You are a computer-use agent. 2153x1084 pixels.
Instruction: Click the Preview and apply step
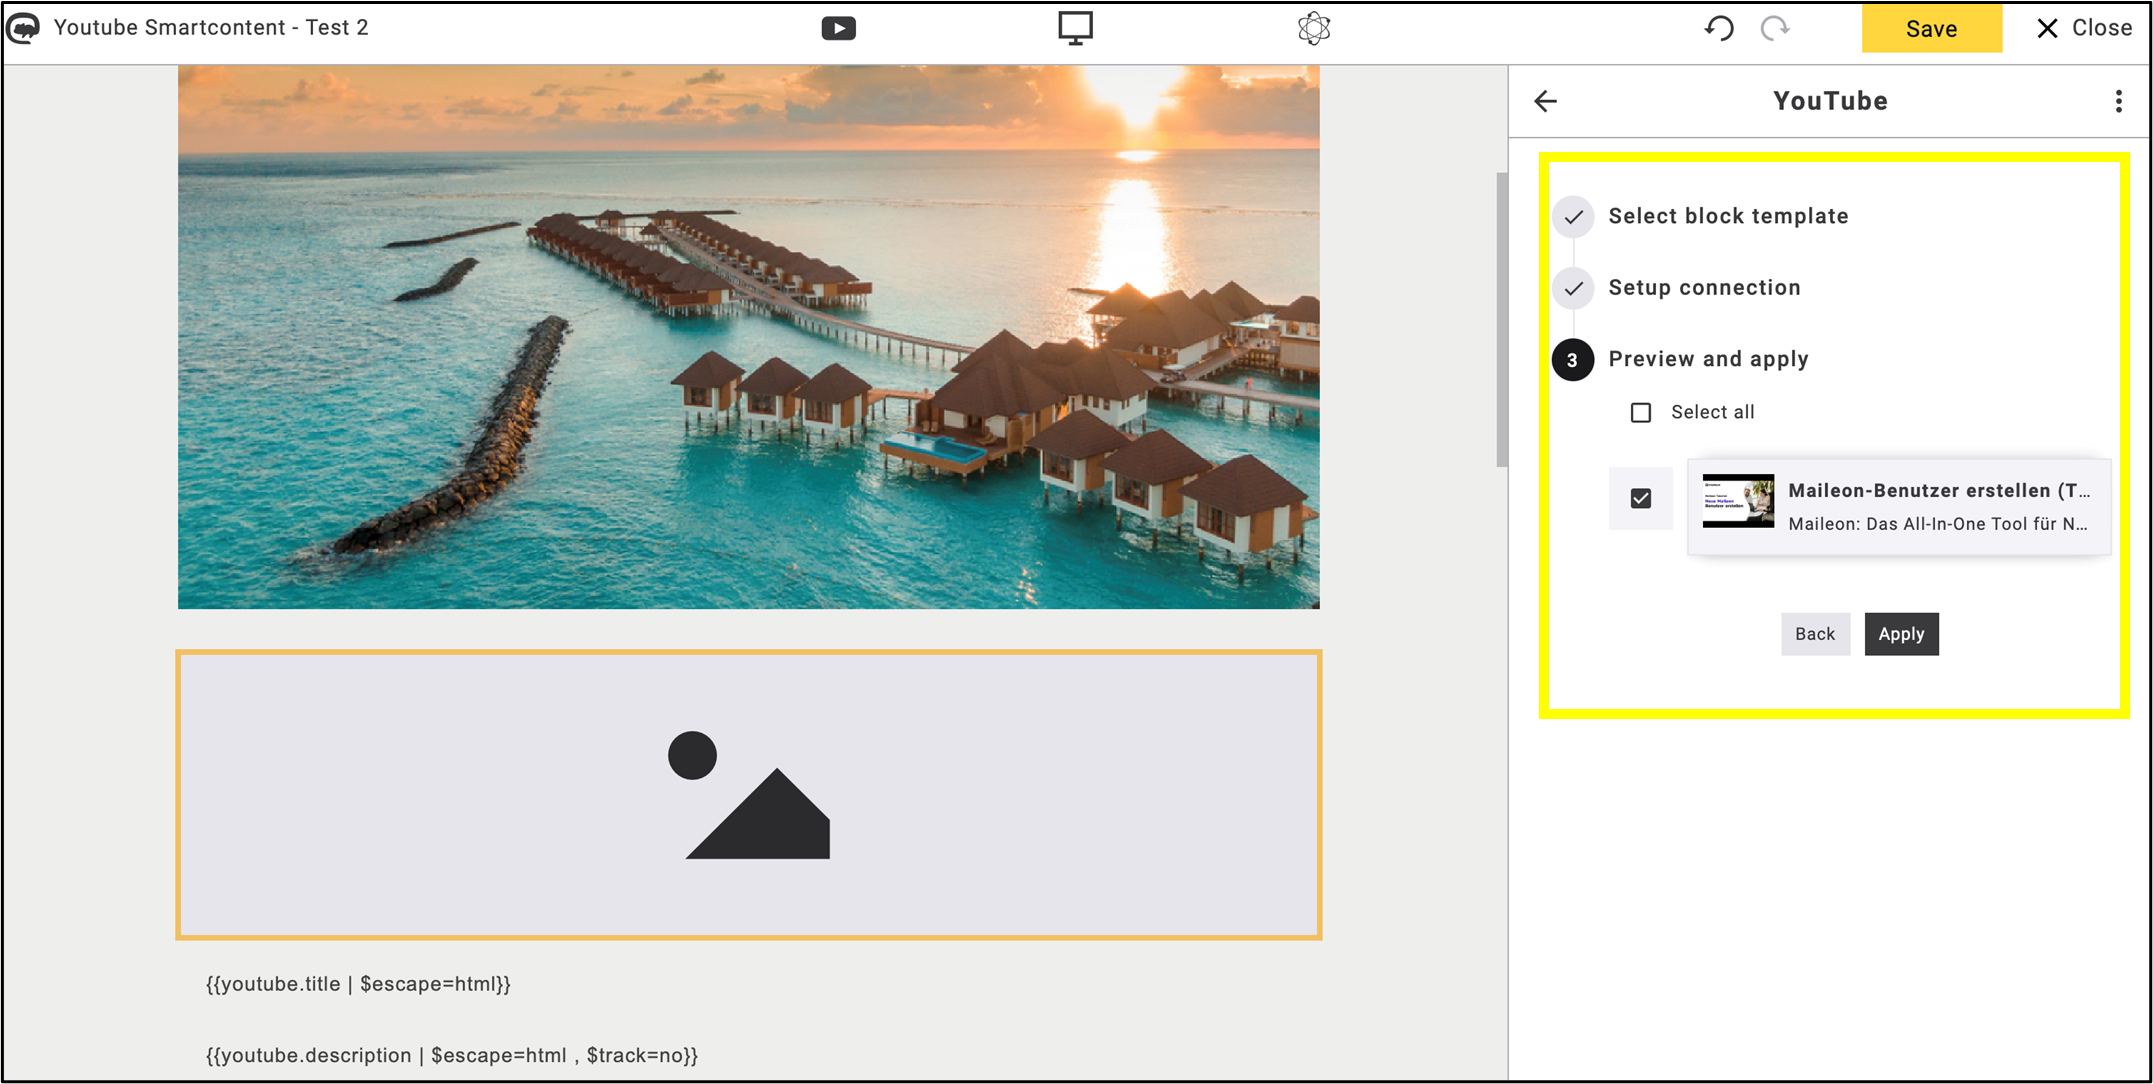pyautogui.click(x=1708, y=359)
